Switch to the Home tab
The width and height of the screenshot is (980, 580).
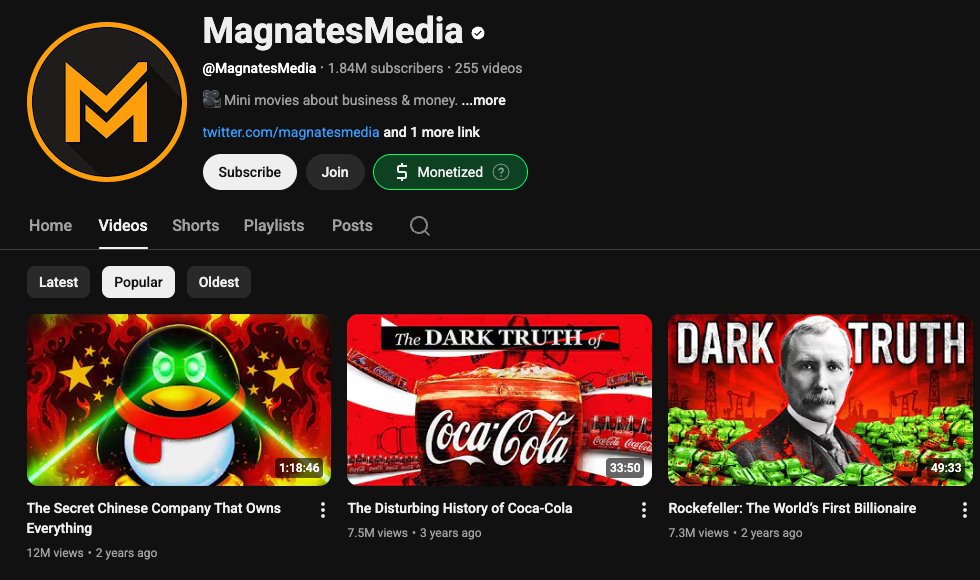51,226
